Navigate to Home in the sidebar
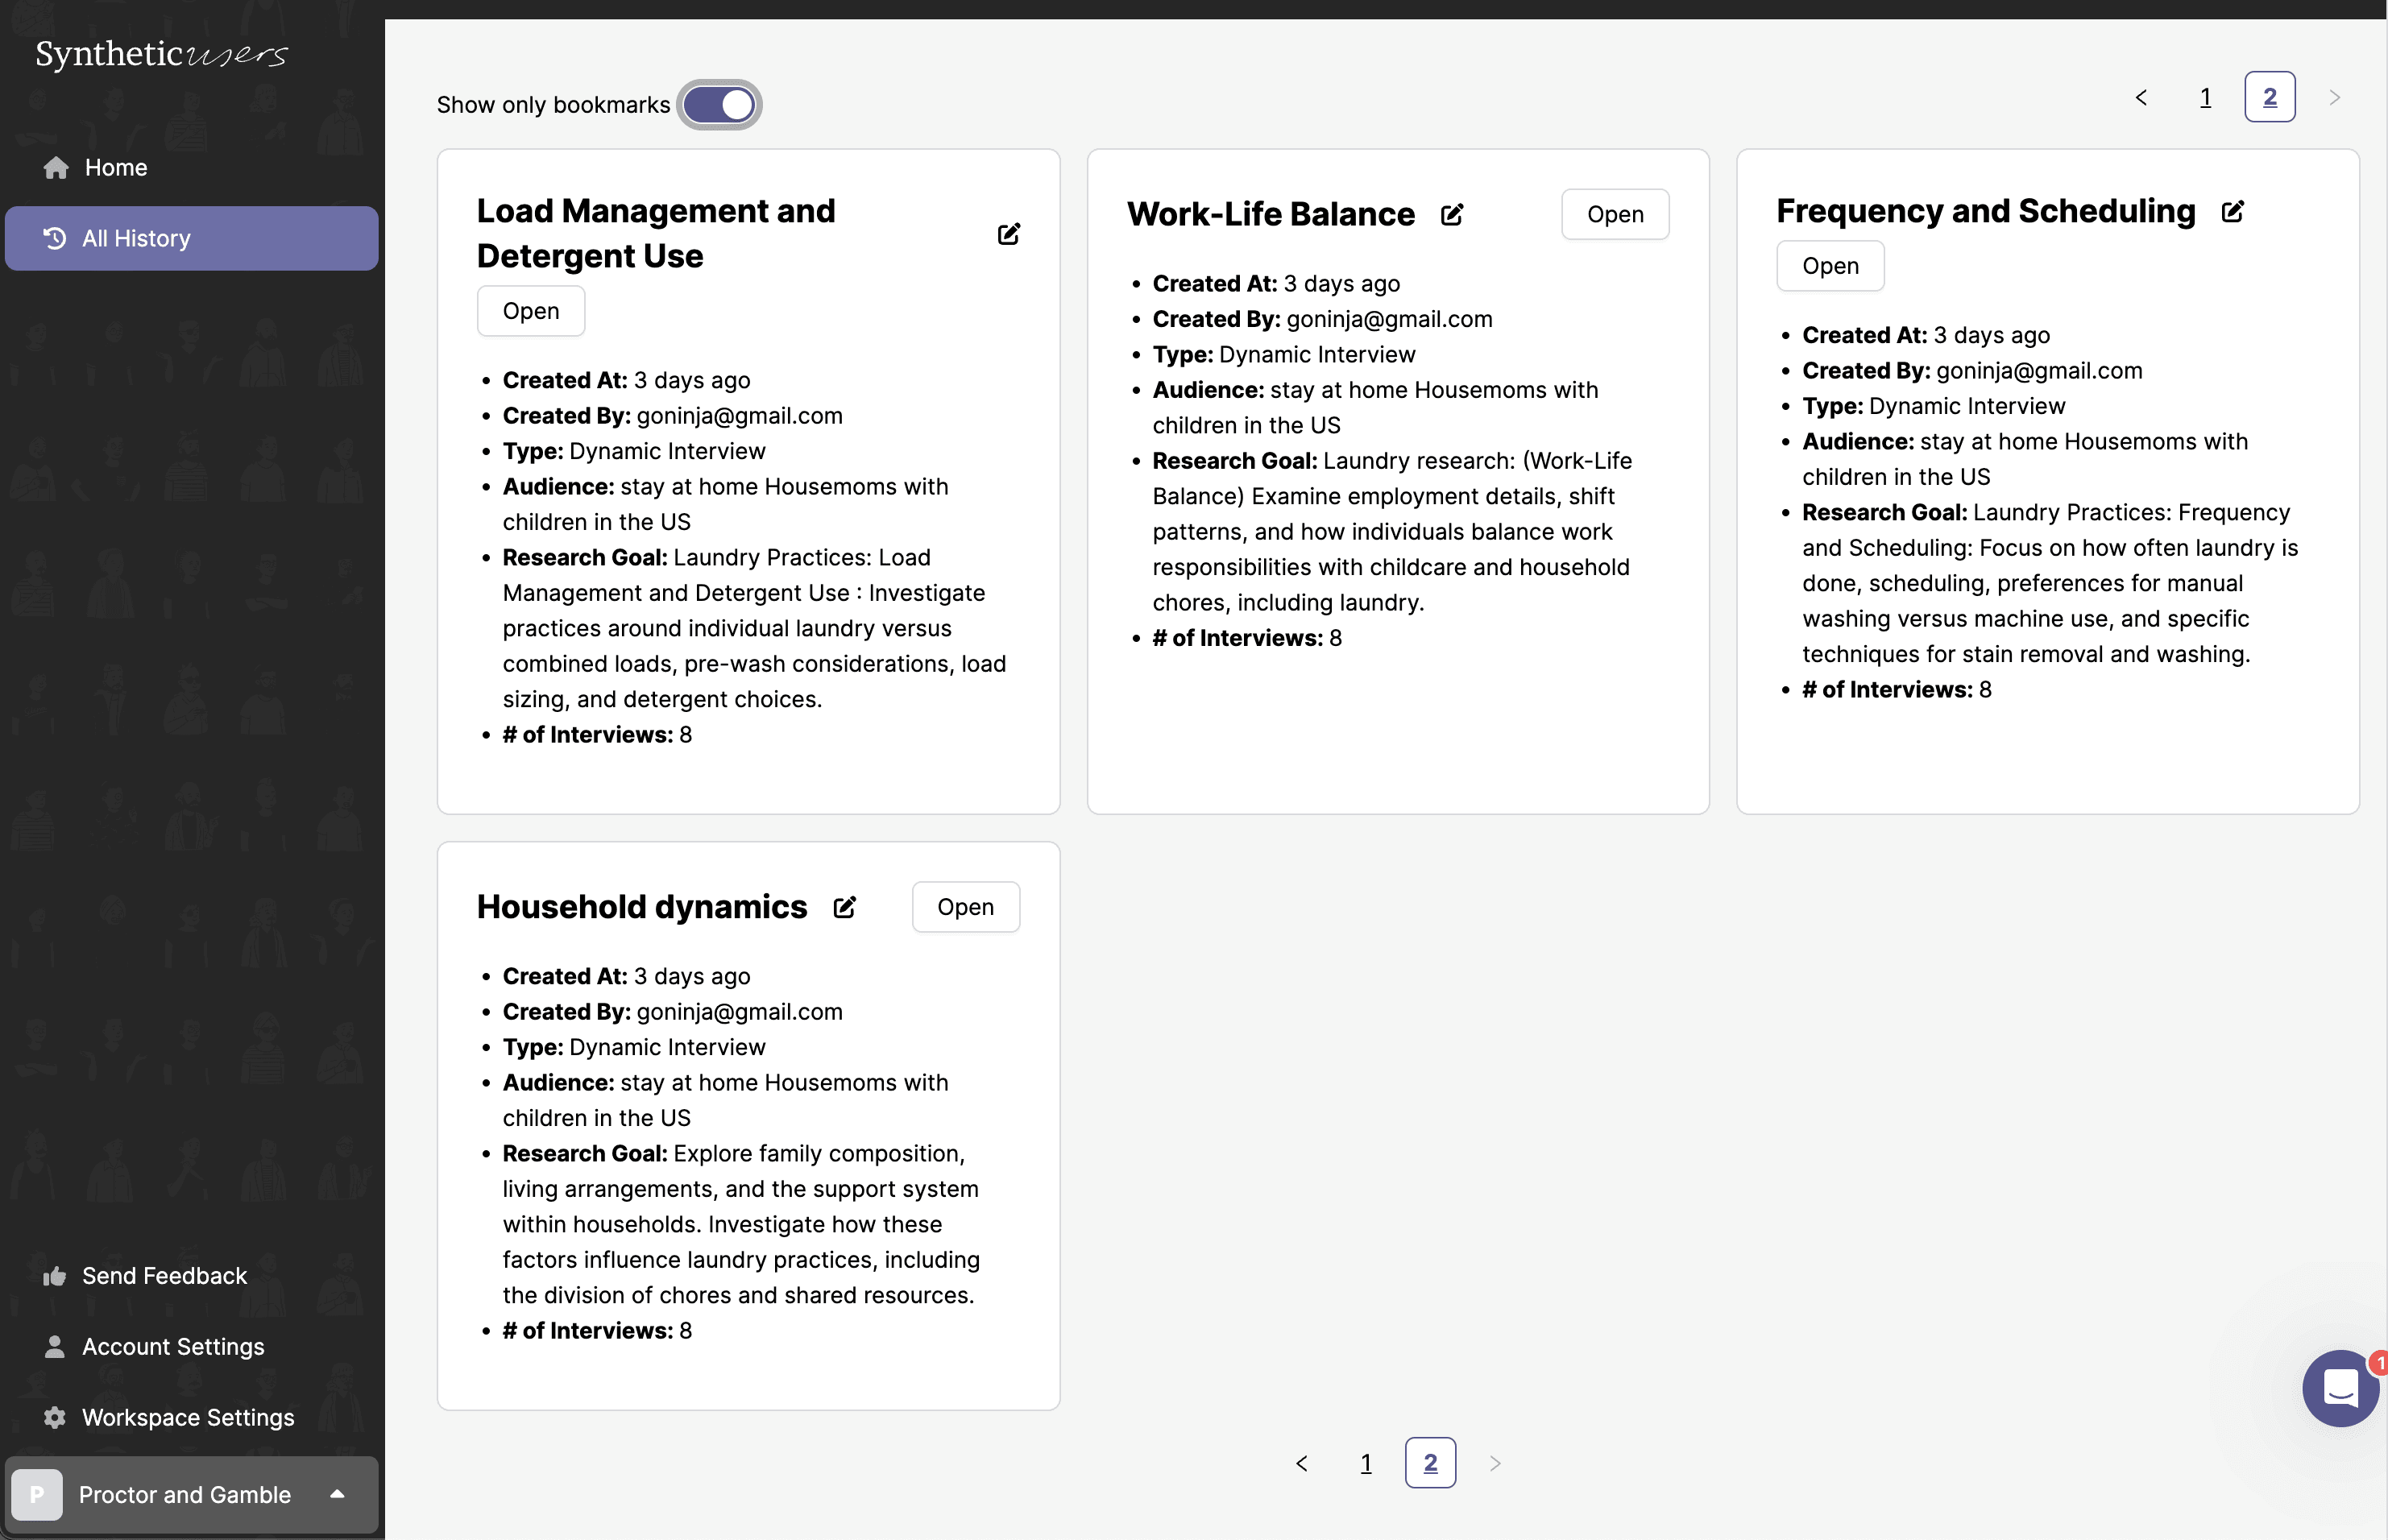 115,167
